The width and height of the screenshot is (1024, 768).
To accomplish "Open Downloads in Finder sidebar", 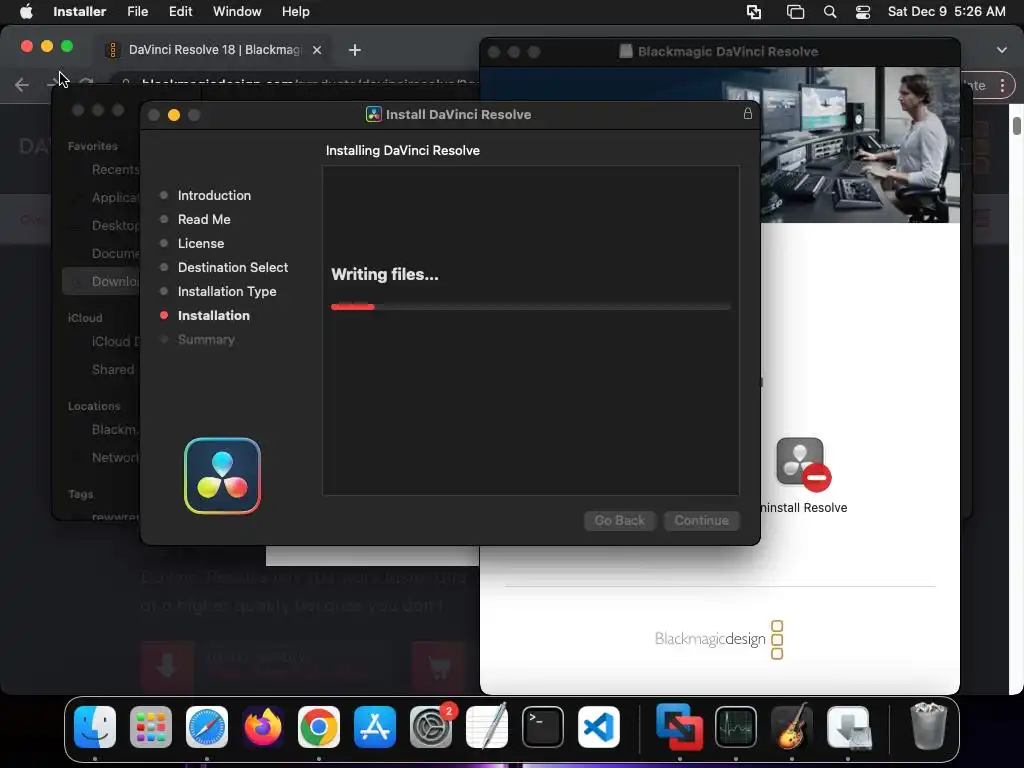I will click(x=103, y=281).
